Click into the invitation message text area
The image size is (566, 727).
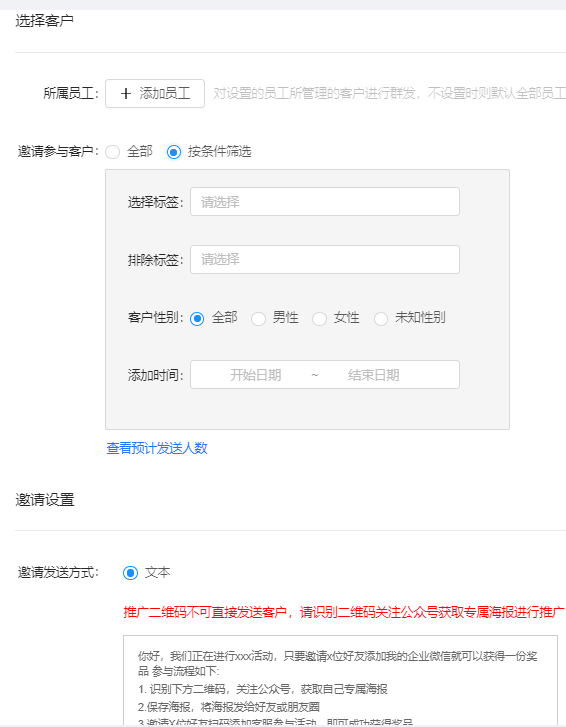click(340, 680)
